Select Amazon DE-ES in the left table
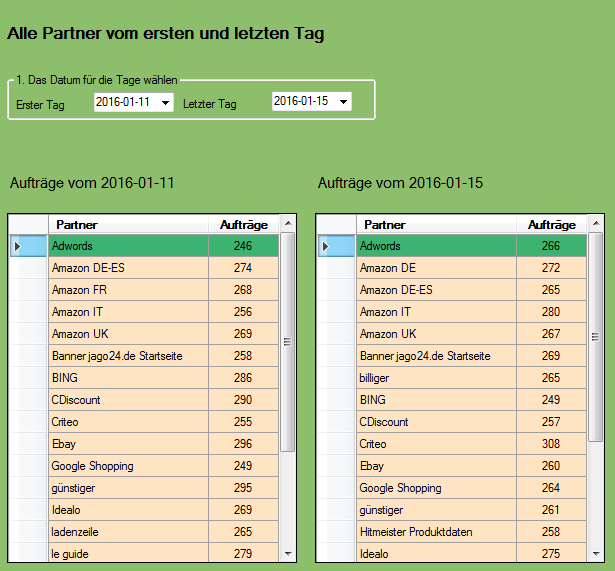Viewport: 615px width, 571px height. click(128, 268)
